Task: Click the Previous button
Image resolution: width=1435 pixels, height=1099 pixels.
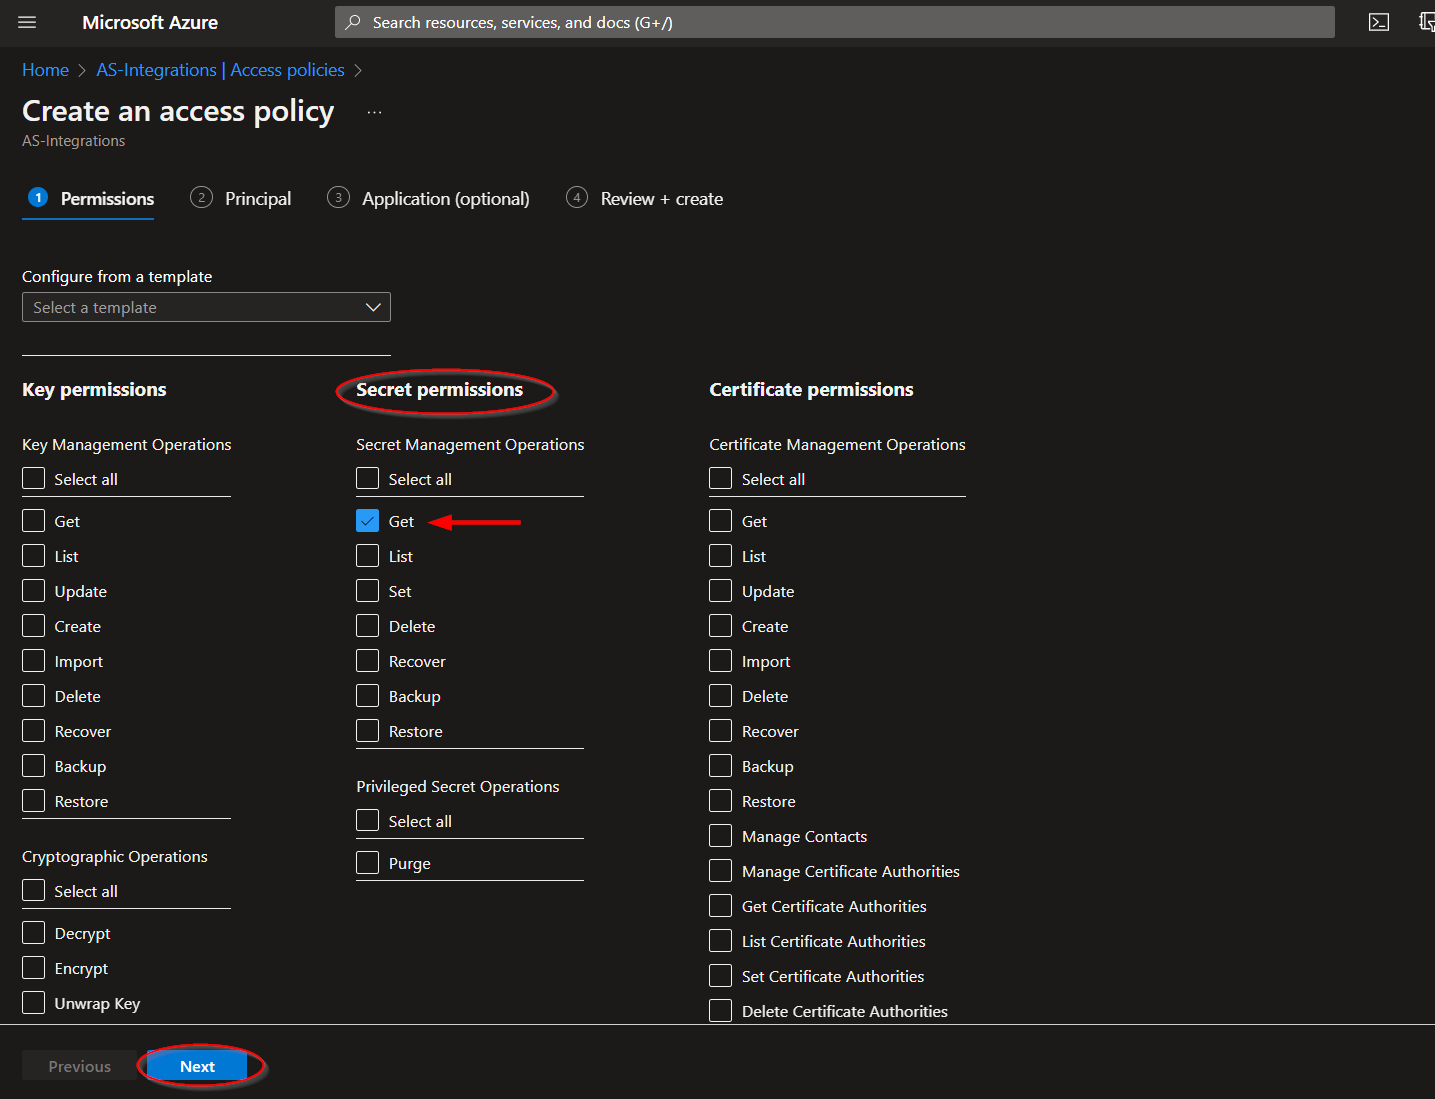Action: pyautogui.click(x=80, y=1066)
